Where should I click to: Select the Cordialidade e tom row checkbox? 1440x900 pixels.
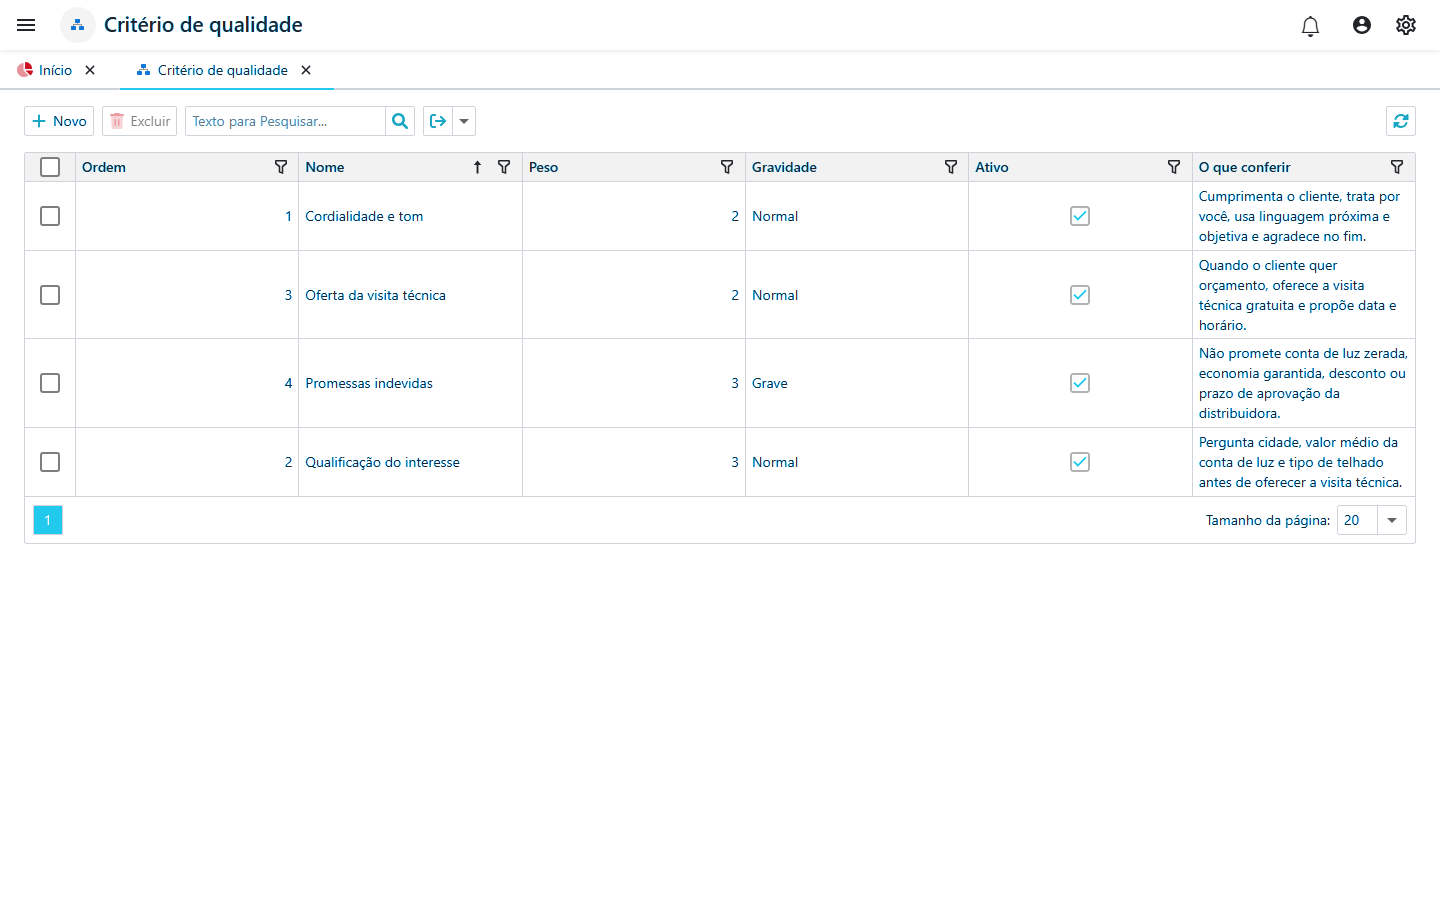pos(50,216)
